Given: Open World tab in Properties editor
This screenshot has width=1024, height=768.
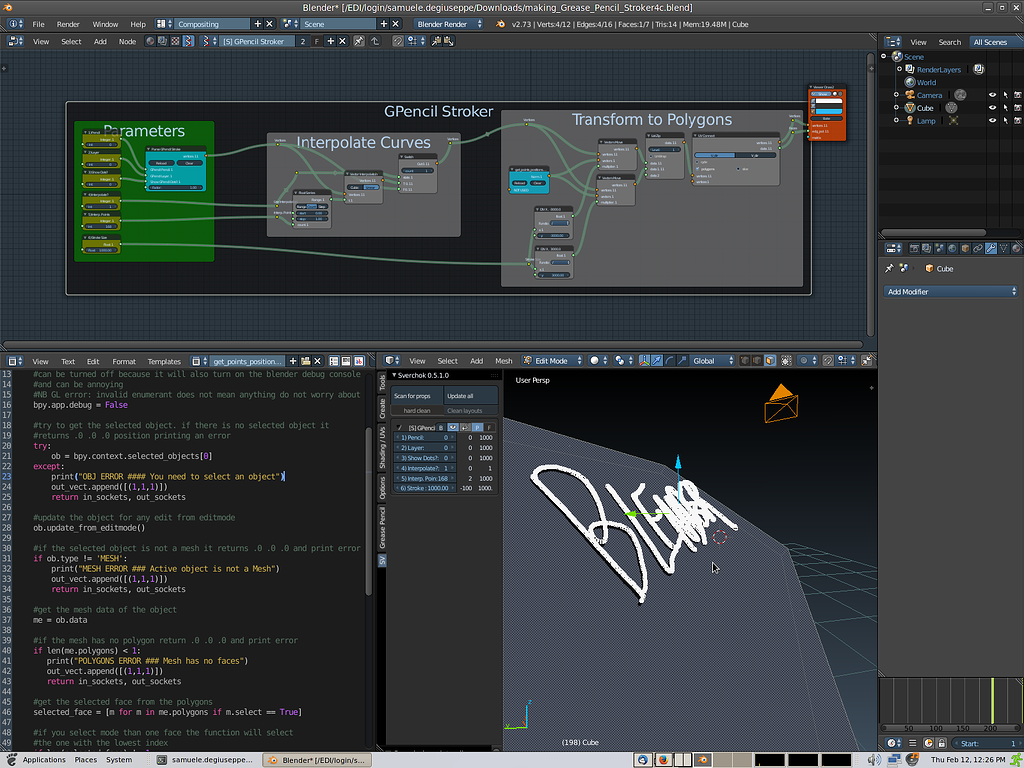Looking at the screenshot, I should coord(952,249).
